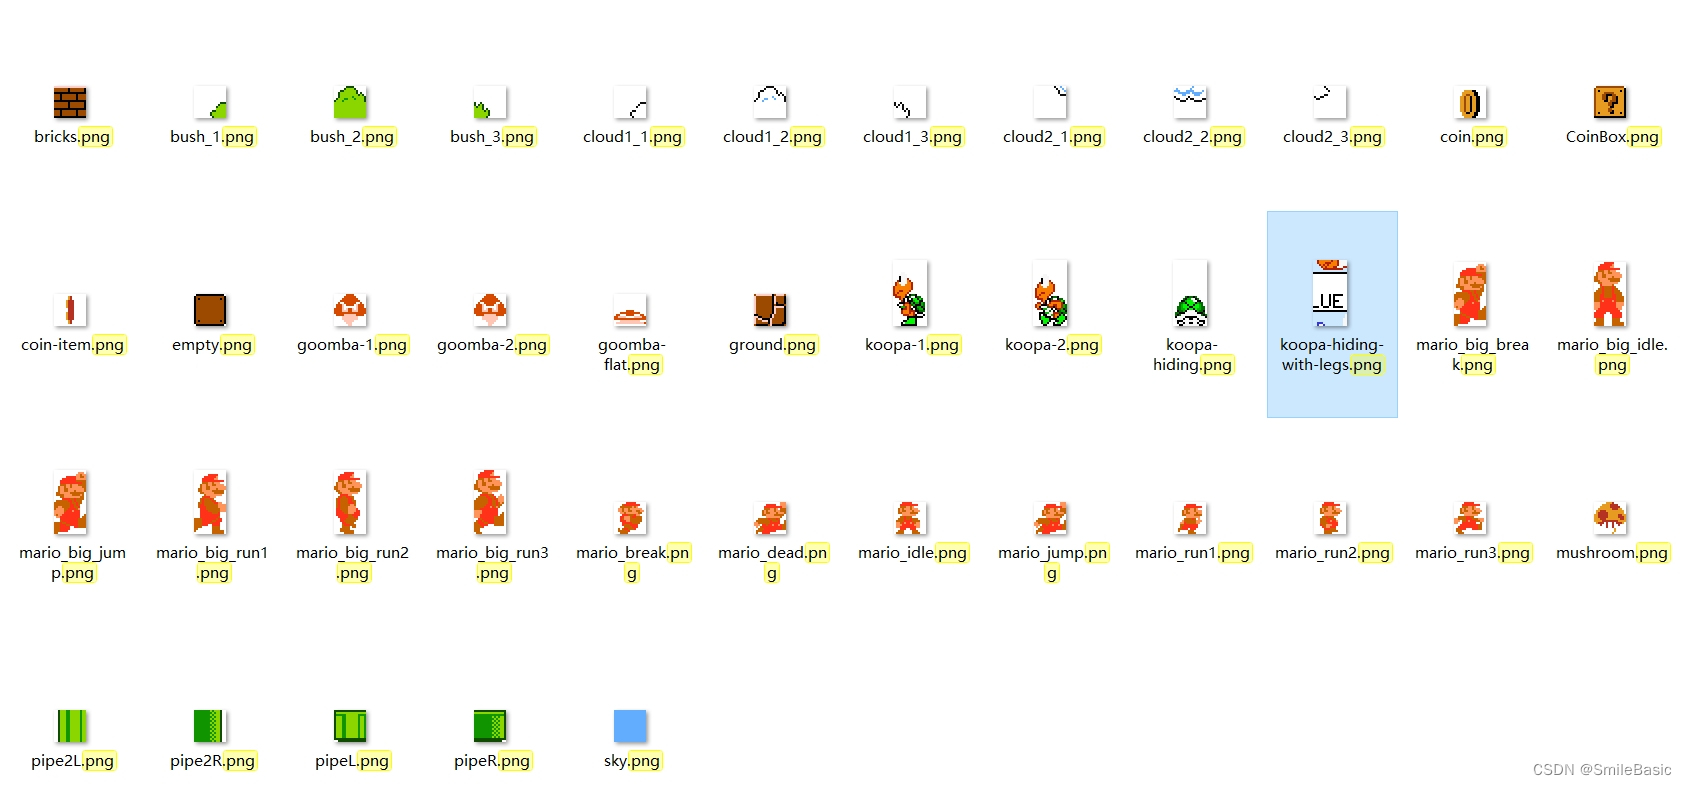Click the pipe2R.png green pipe icon
1687x785 pixels.
point(210,726)
